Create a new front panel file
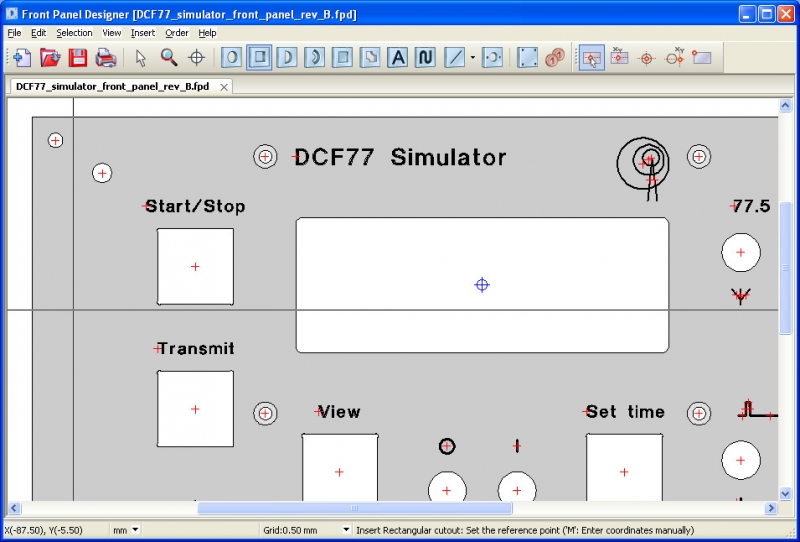 [x=21, y=57]
